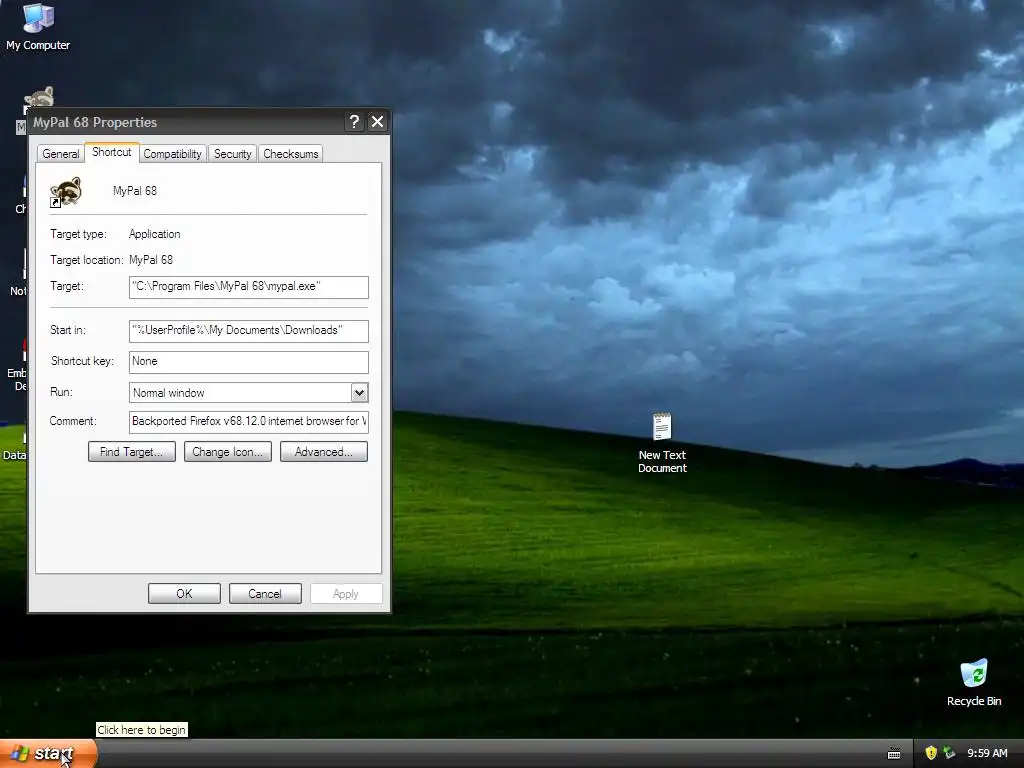The height and width of the screenshot is (768, 1024).
Task: Open the yellow security shield tray icon
Action: (x=931, y=753)
